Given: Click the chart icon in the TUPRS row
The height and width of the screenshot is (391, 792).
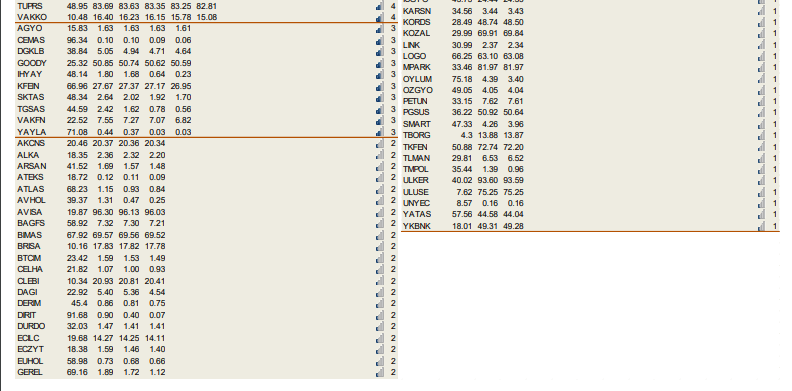Looking at the screenshot, I should (380, 7).
